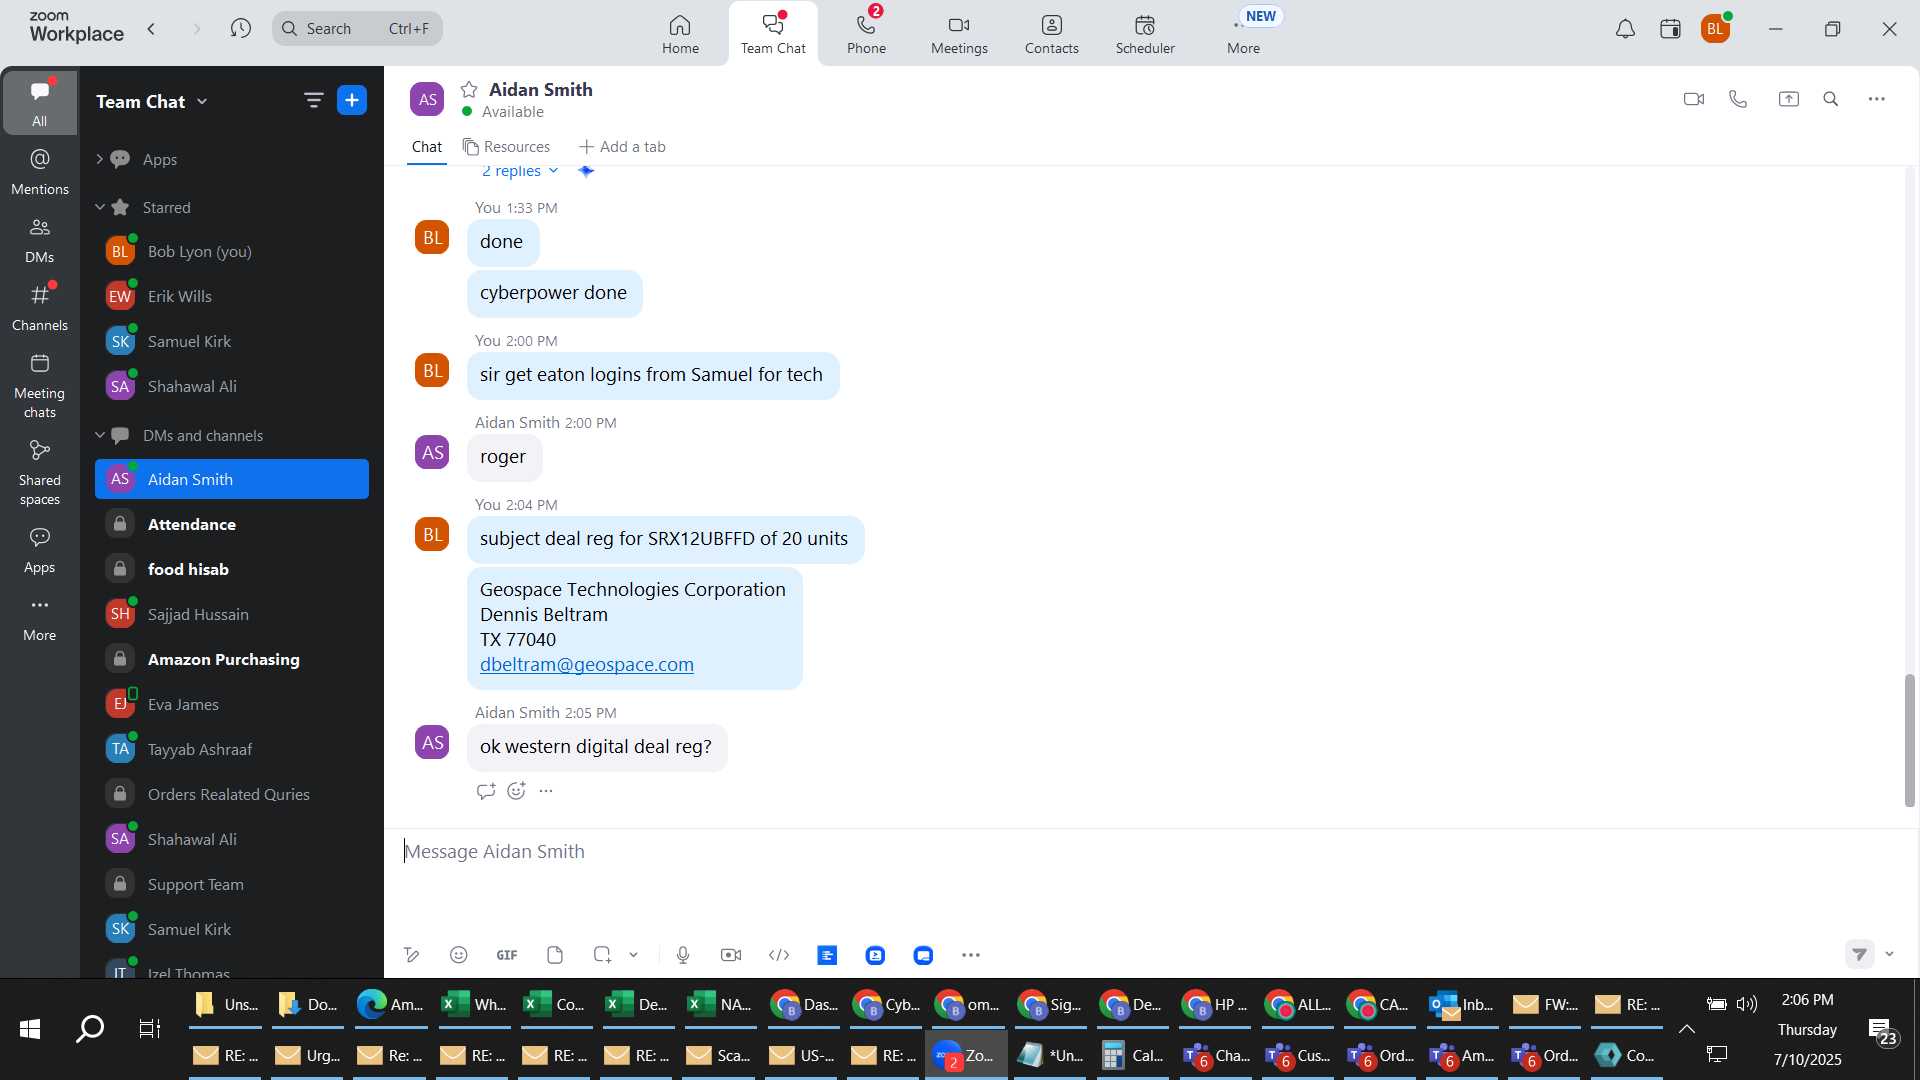Collapse the DMs and channels section

click(x=99, y=435)
